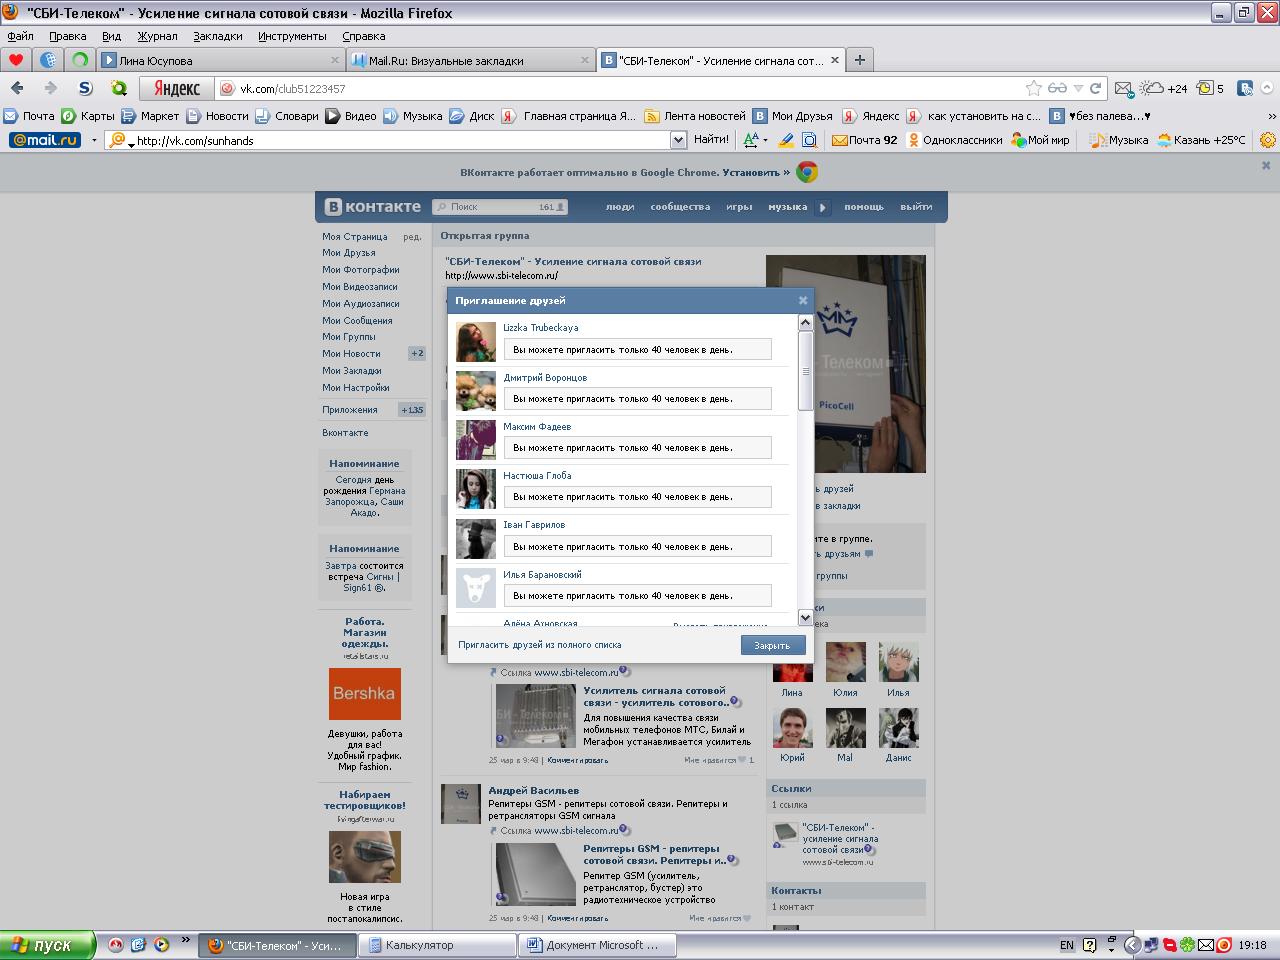Open the new tab plus button
This screenshot has width=1280, height=960.
pyautogui.click(x=859, y=60)
